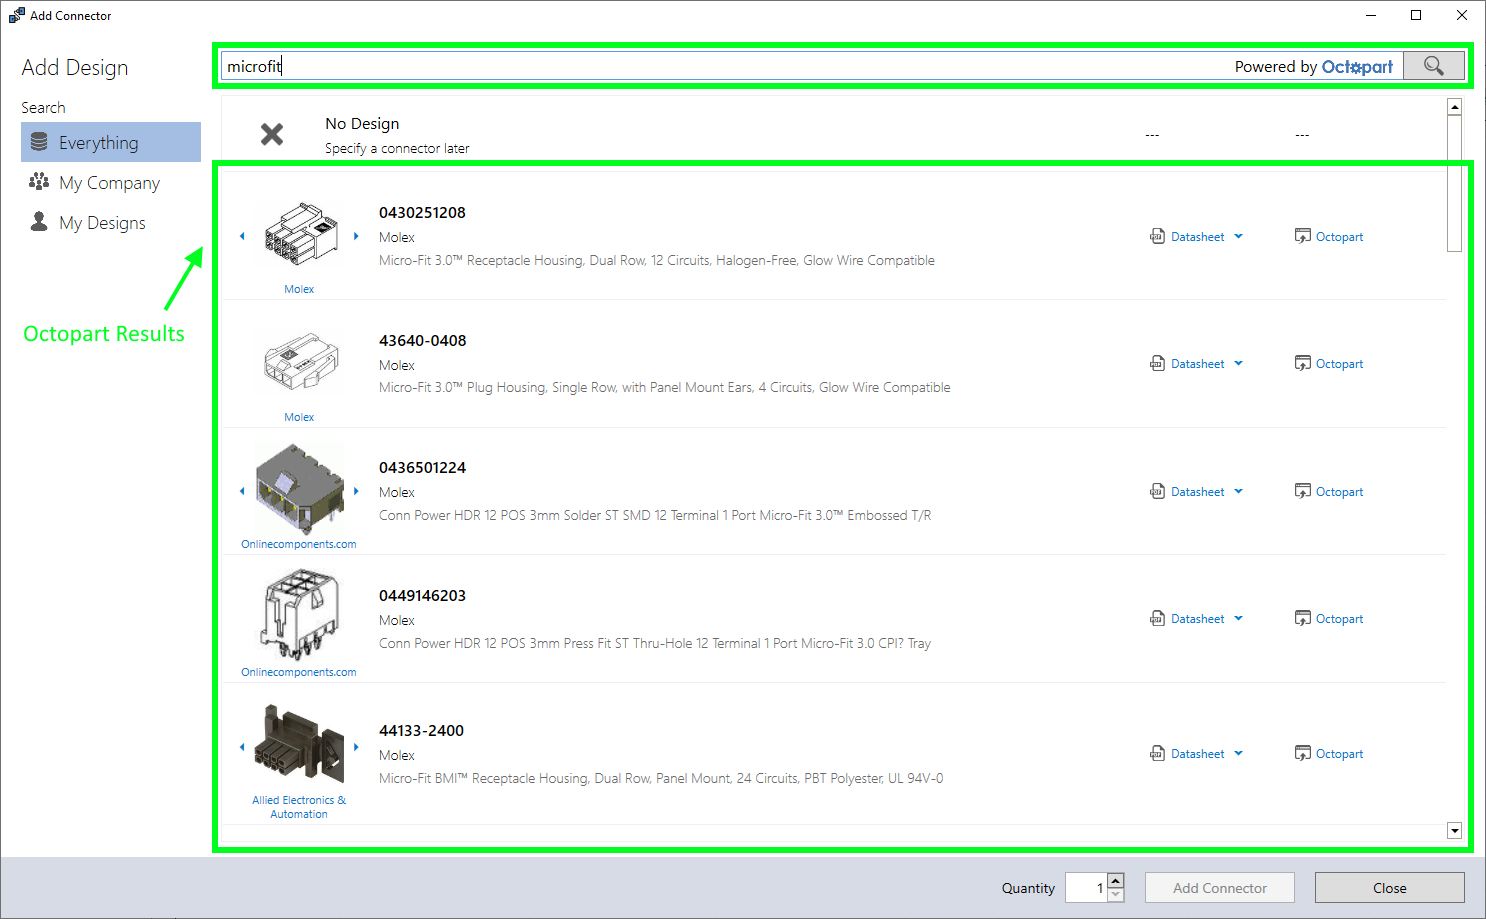Click the magnifier search button
Screen dimensions: 1486x919
[x=1433, y=66]
